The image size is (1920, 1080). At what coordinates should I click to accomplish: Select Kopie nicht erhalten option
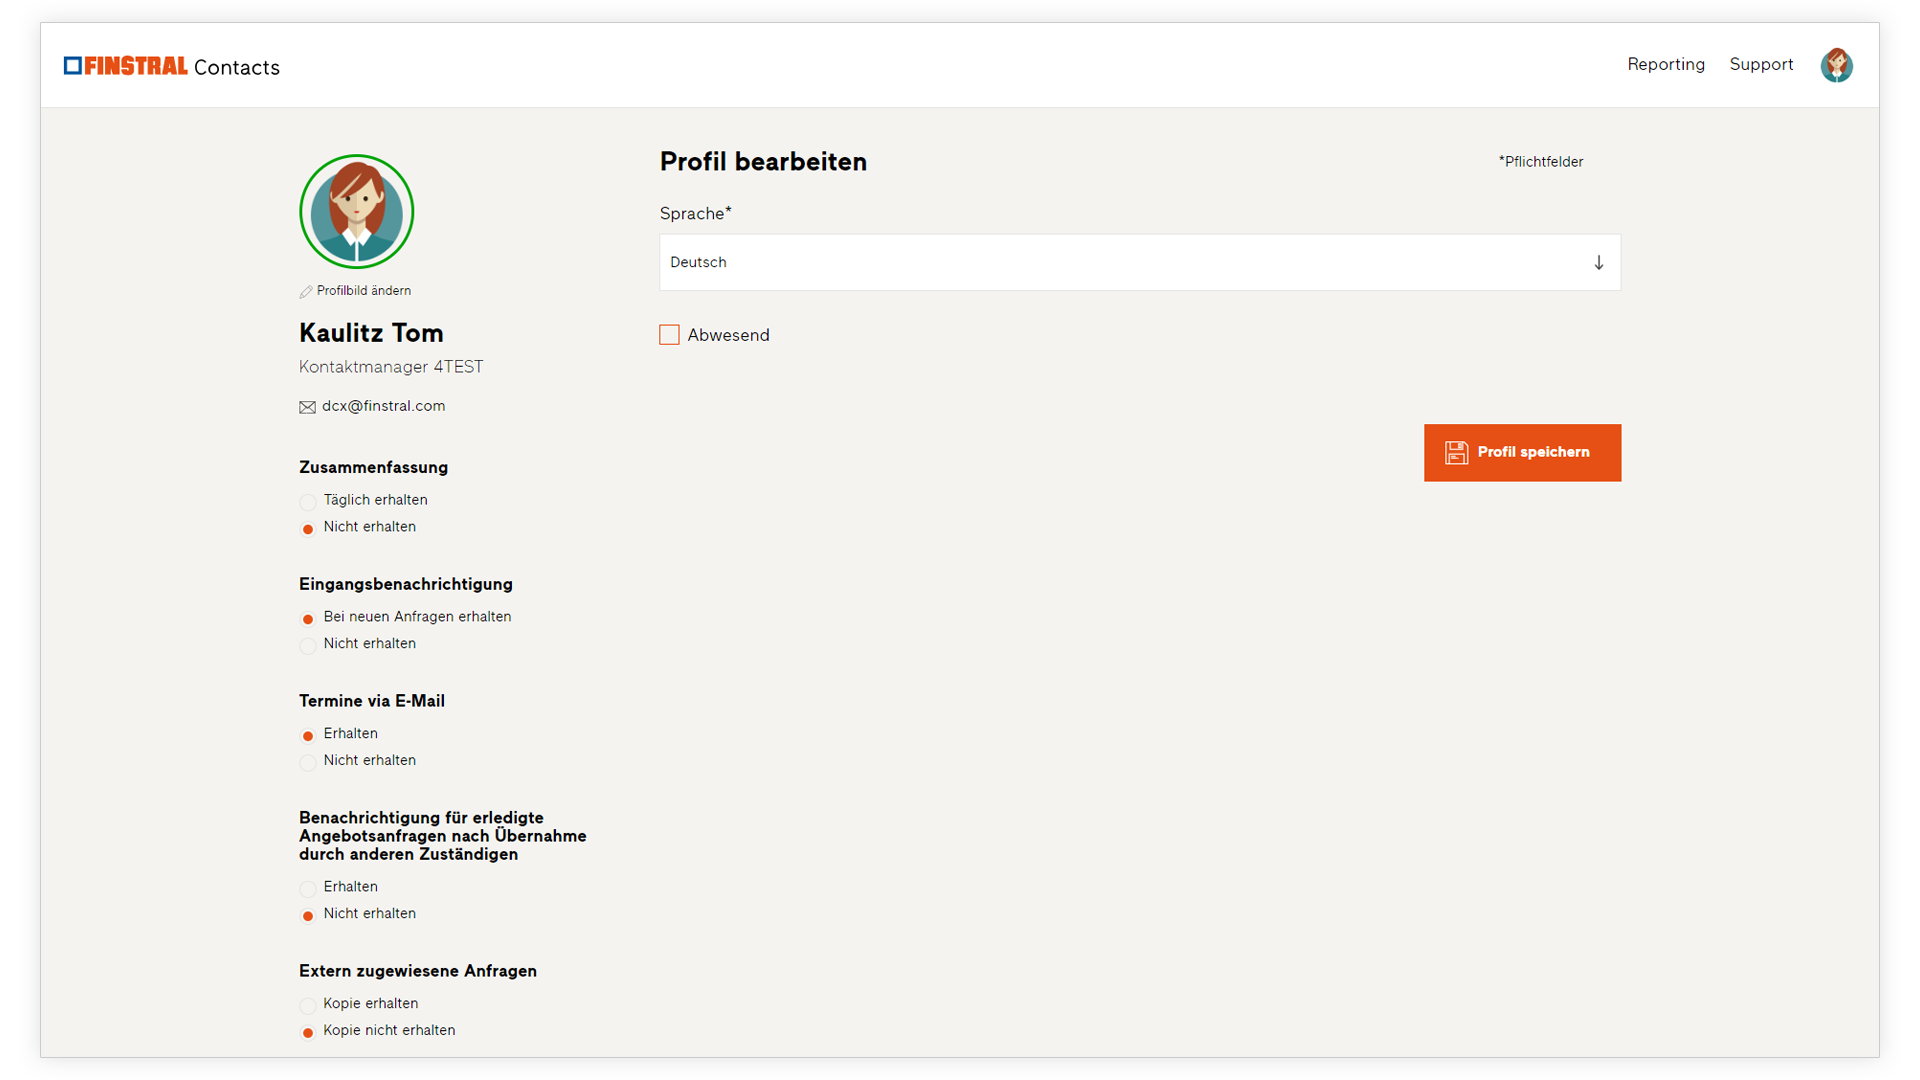pyautogui.click(x=308, y=1033)
